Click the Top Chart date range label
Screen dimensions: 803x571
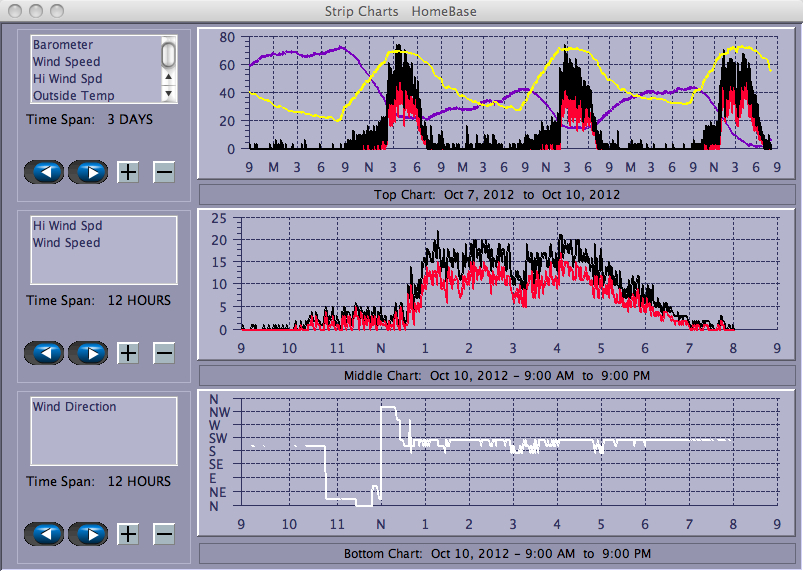coord(497,194)
